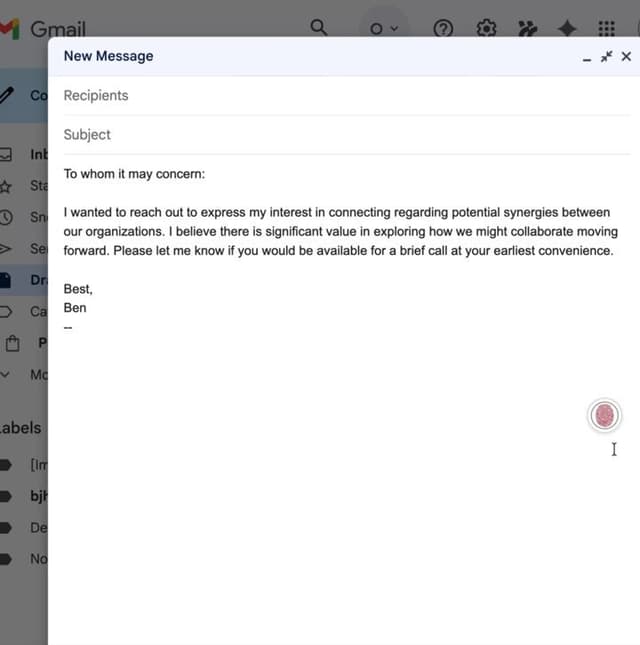The height and width of the screenshot is (645, 640).
Task: Open the 'bjh' label tag in sidebar
Action: tap(6, 496)
